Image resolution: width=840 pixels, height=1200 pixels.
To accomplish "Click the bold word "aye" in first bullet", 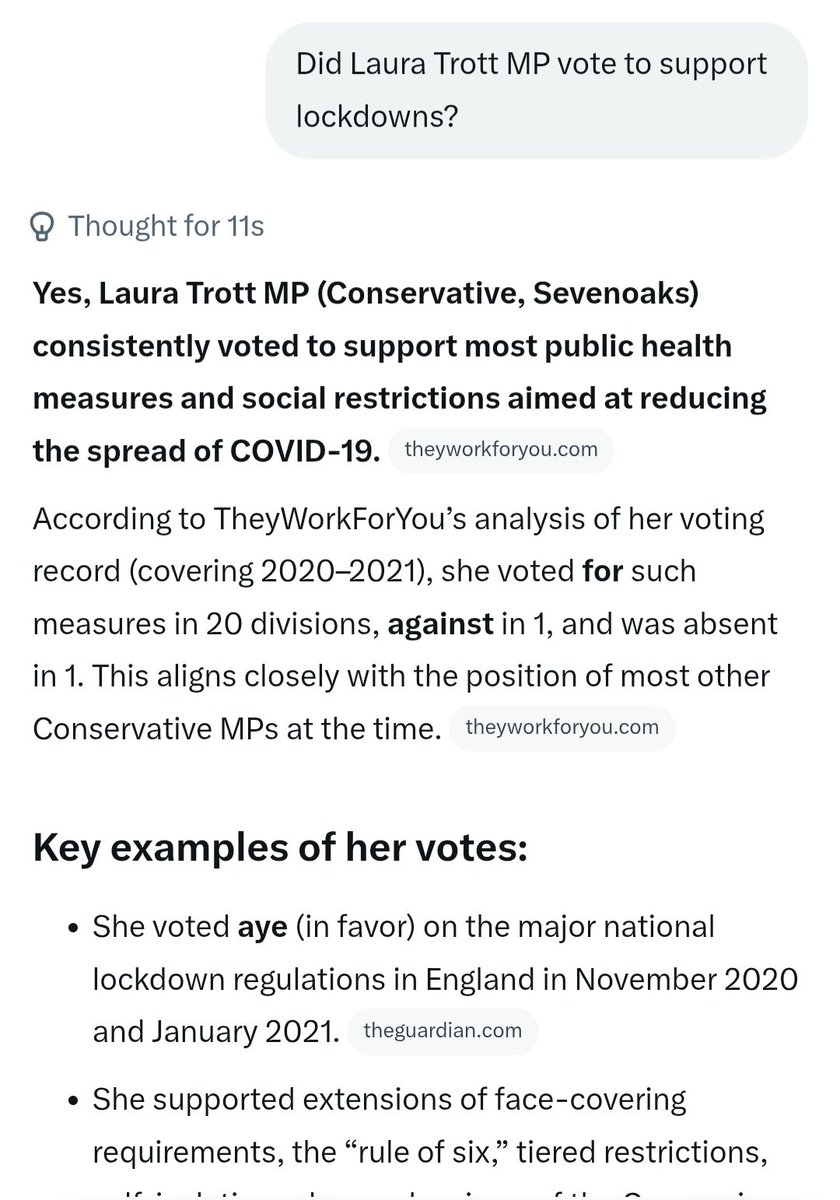I will pyautogui.click(x=262, y=927).
